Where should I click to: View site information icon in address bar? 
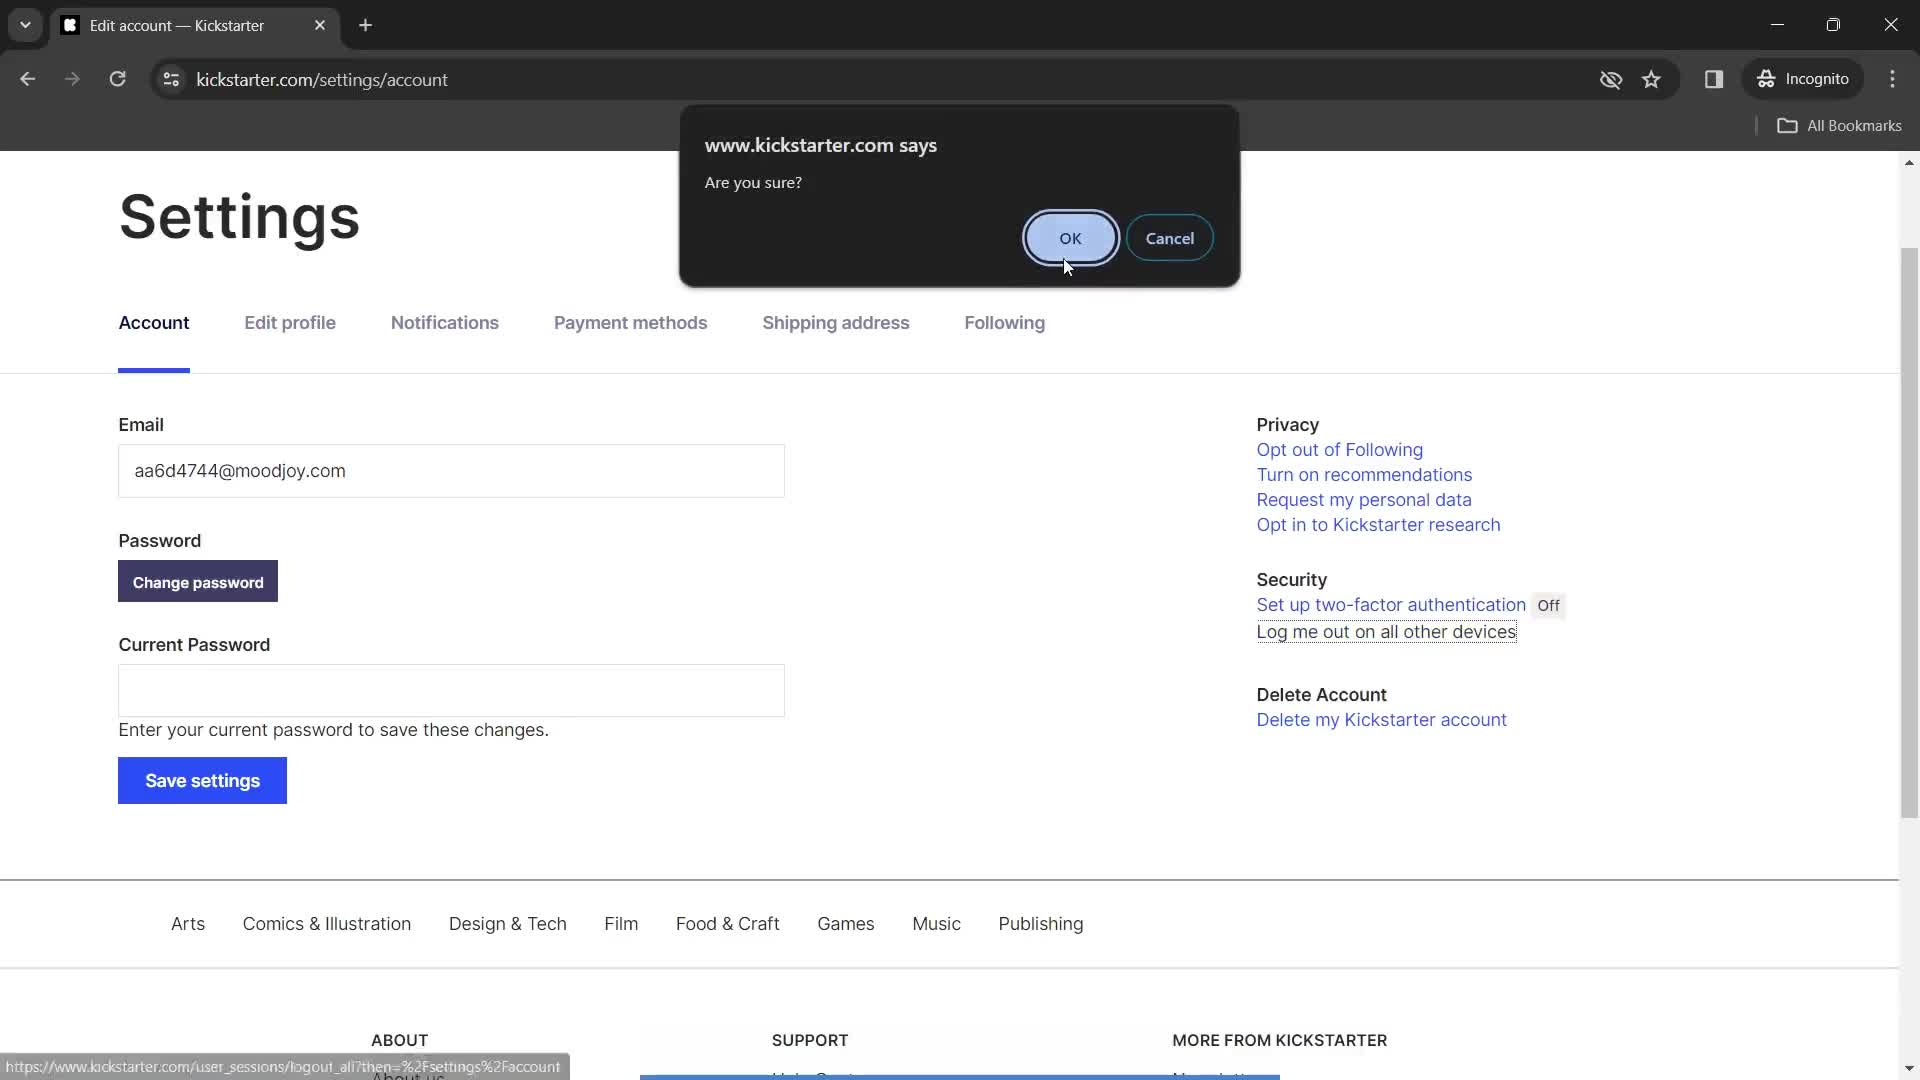tap(171, 79)
